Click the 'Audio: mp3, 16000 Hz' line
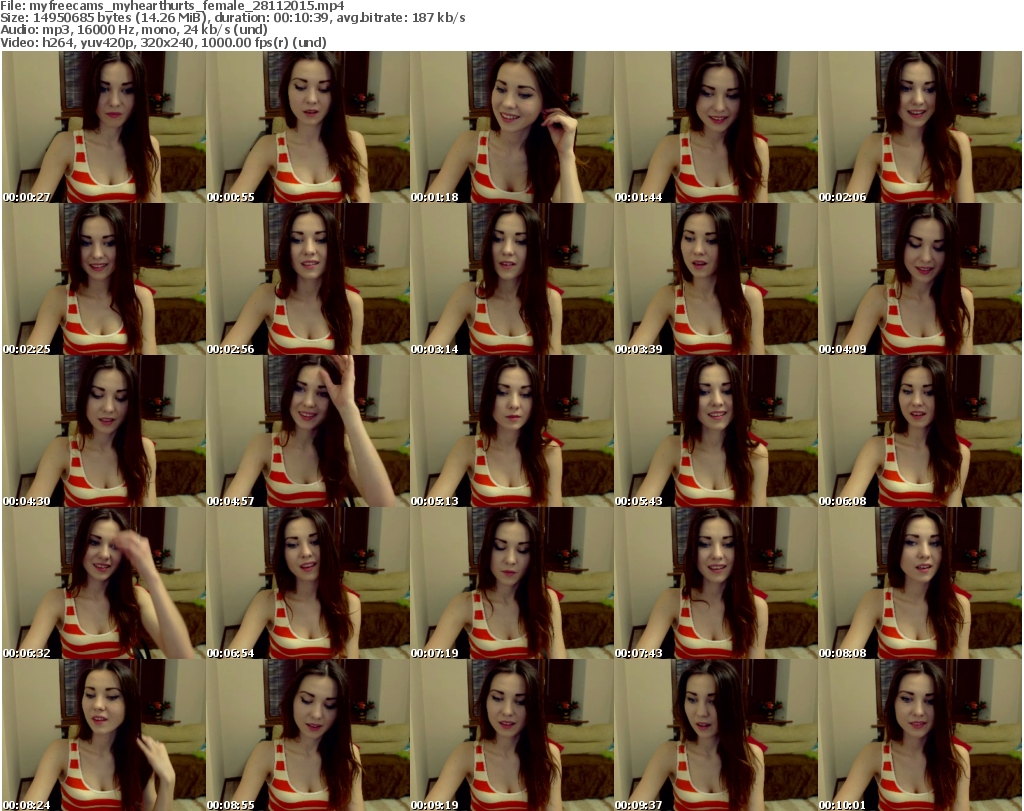 tap(134, 29)
